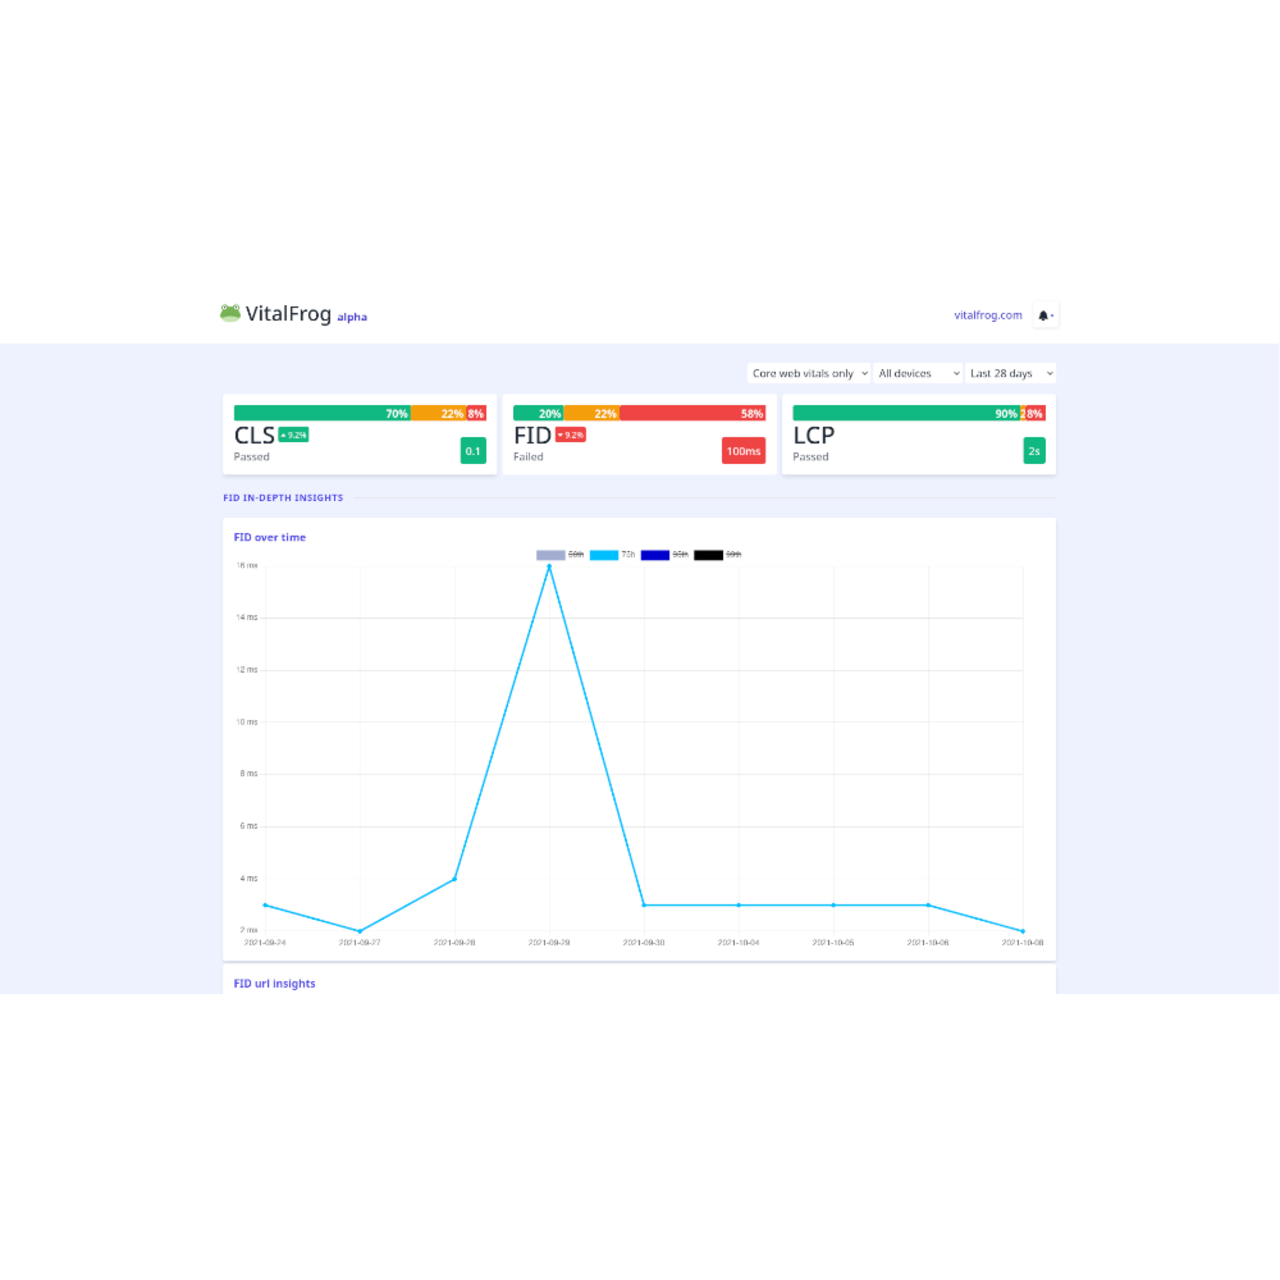Image resolution: width=1280 pixels, height=1280 pixels.
Task: Click the LCP 2s threshold badge
Action: point(1034,451)
